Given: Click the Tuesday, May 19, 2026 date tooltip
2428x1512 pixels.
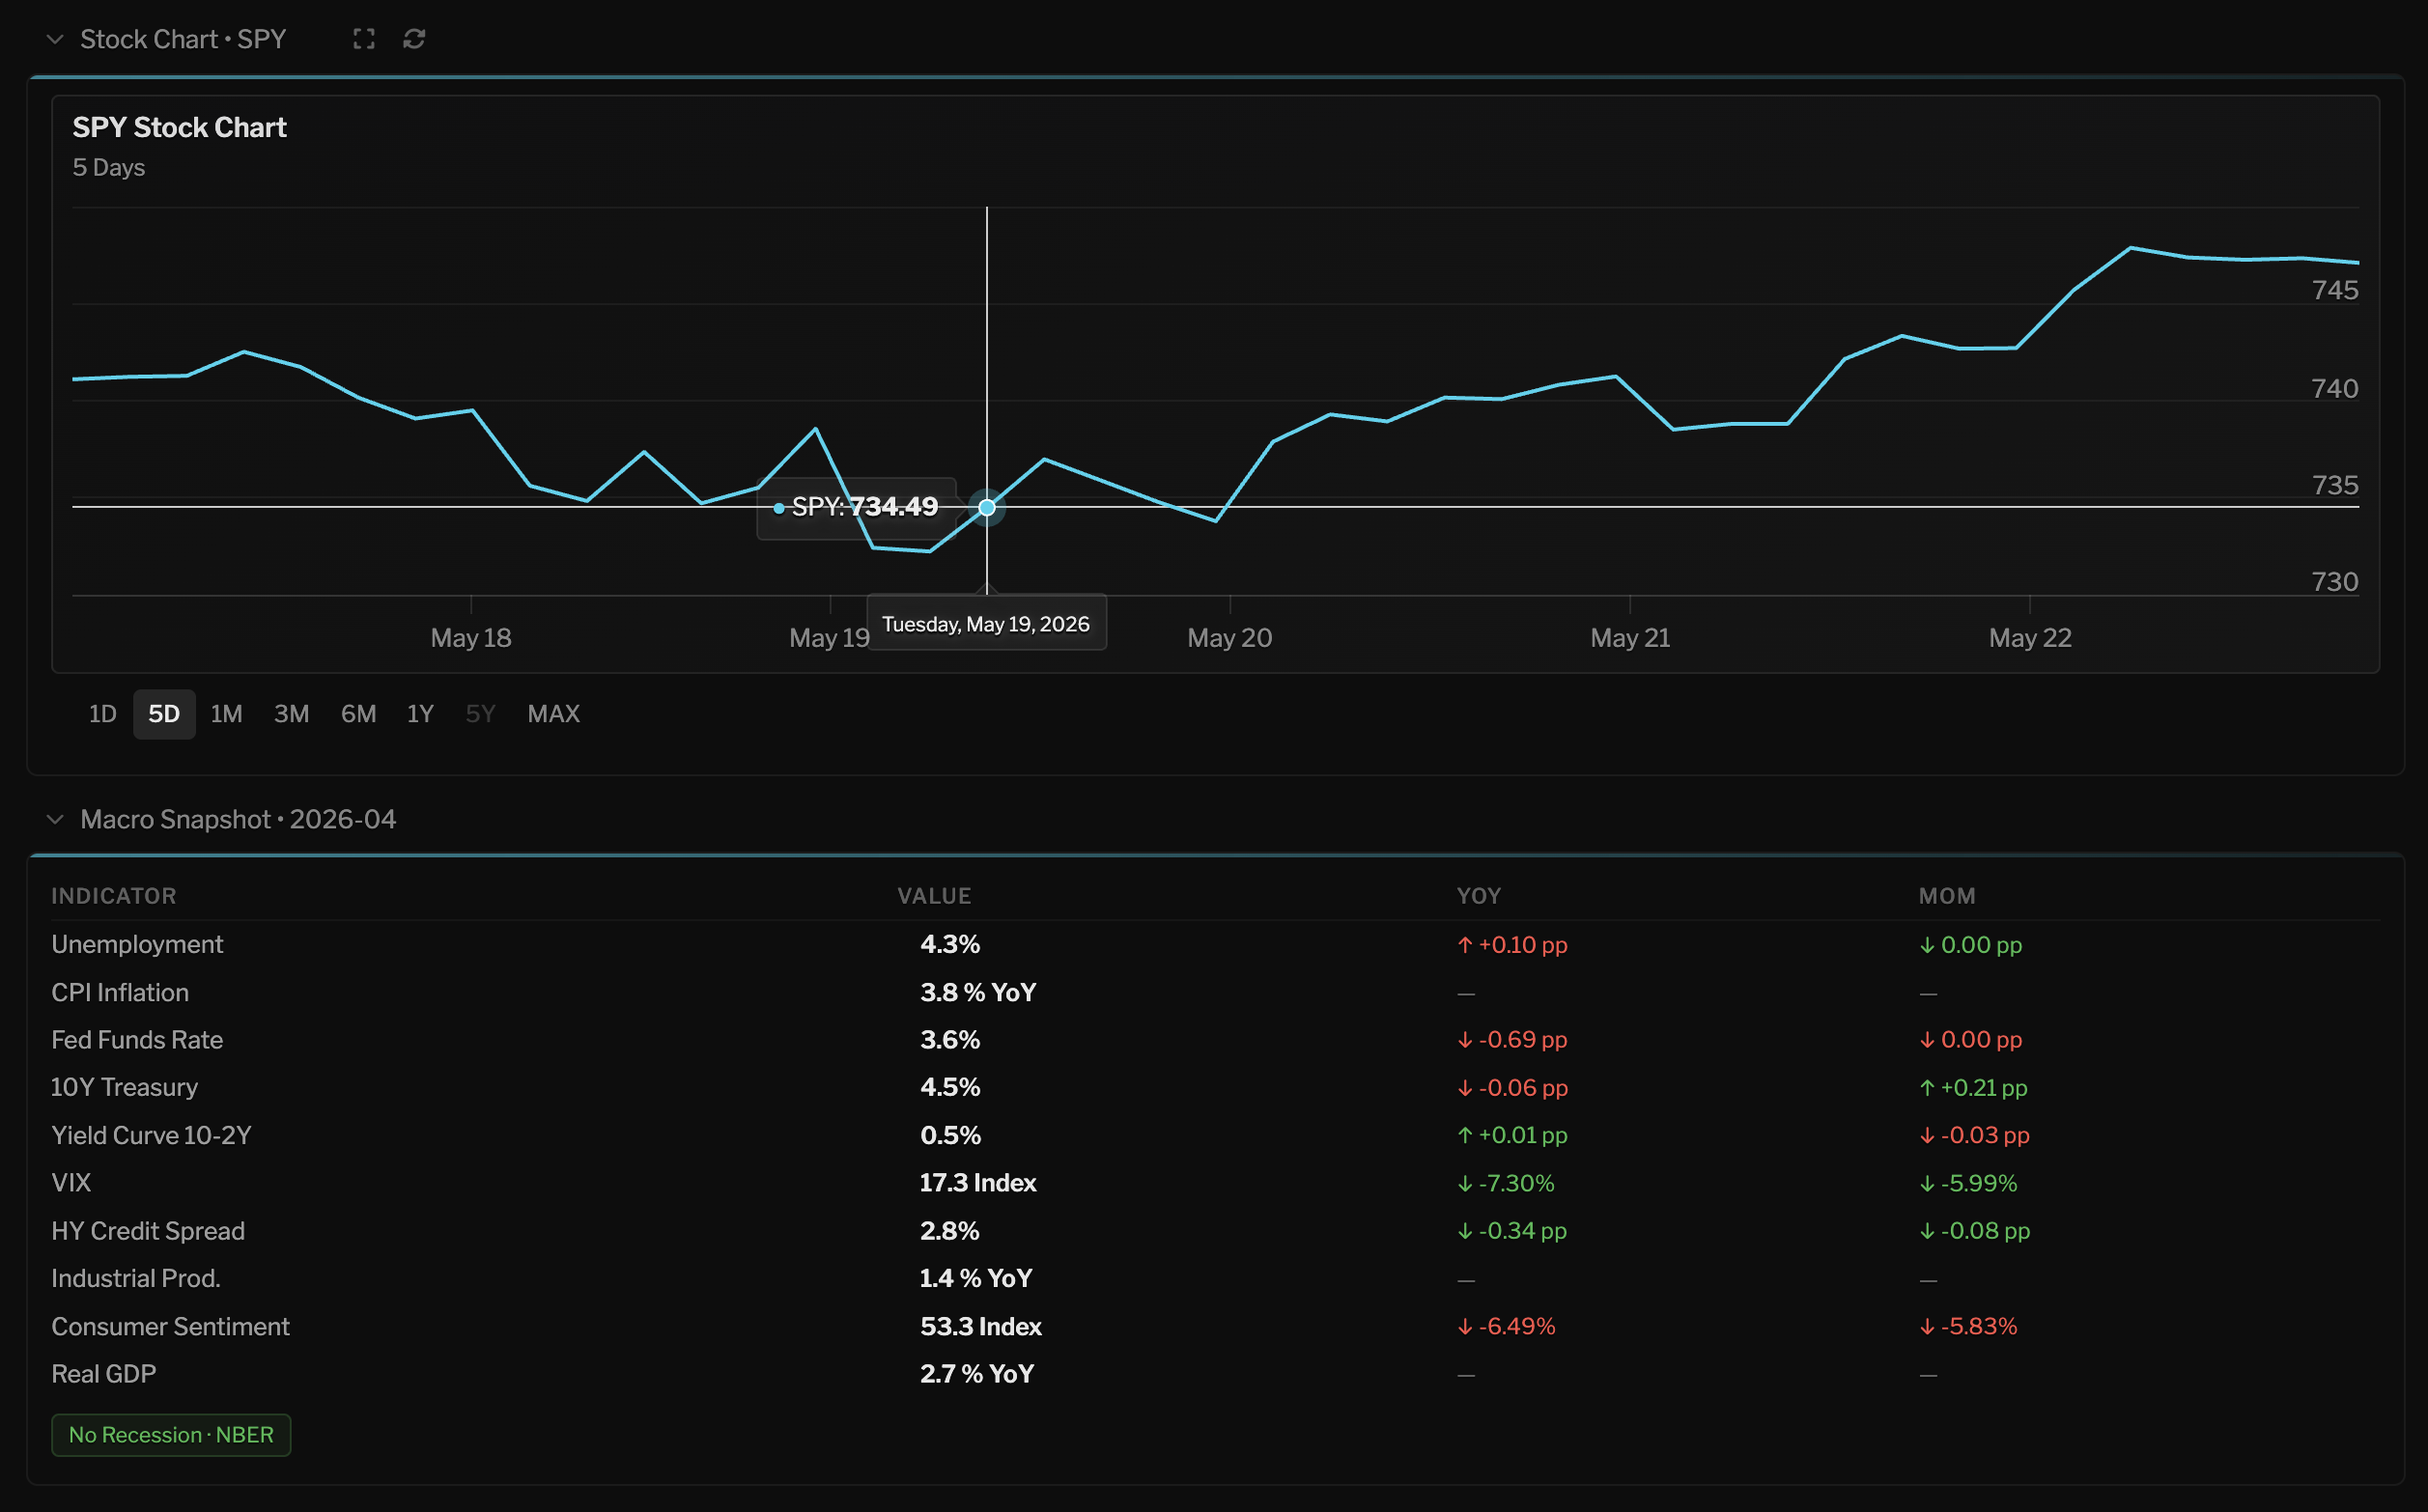Looking at the screenshot, I should pyautogui.click(x=987, y=623).
